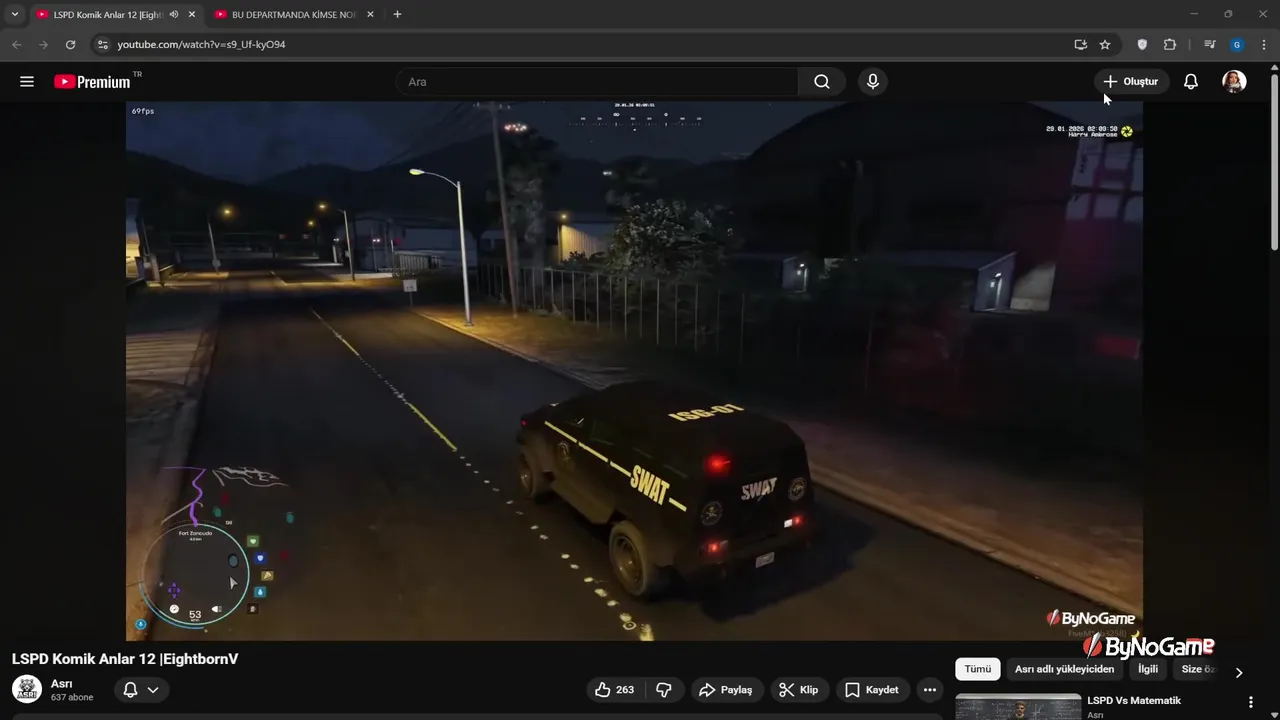The height and width of the screenshot is (720, 1280).
Task: Switch to BU DEPARTMANDA KİMSE tab
Action: point(293,14)
